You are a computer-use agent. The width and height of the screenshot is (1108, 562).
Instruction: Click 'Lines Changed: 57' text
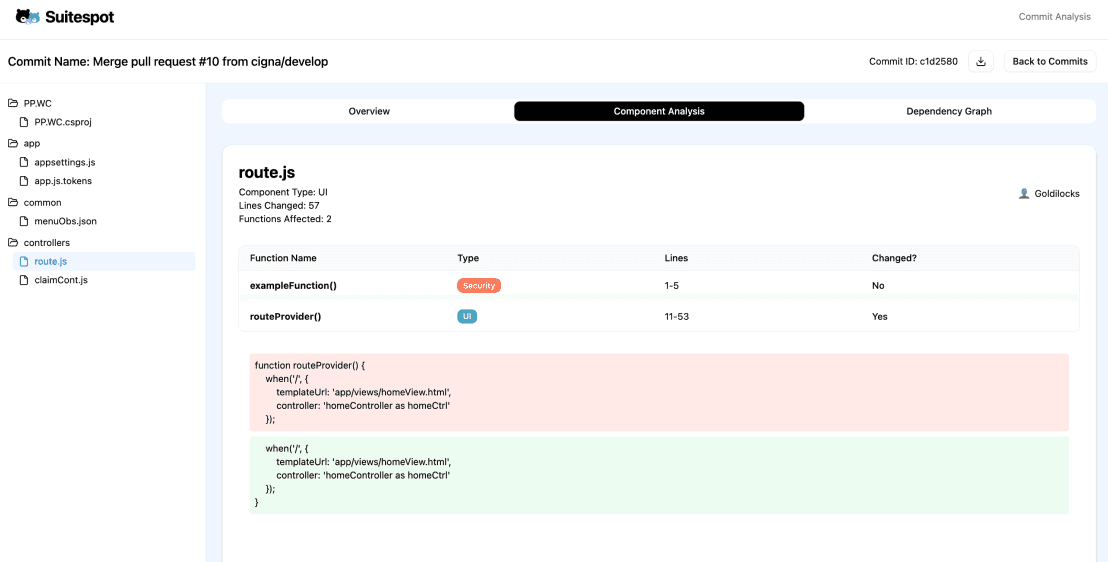click(x=279, y=206)
